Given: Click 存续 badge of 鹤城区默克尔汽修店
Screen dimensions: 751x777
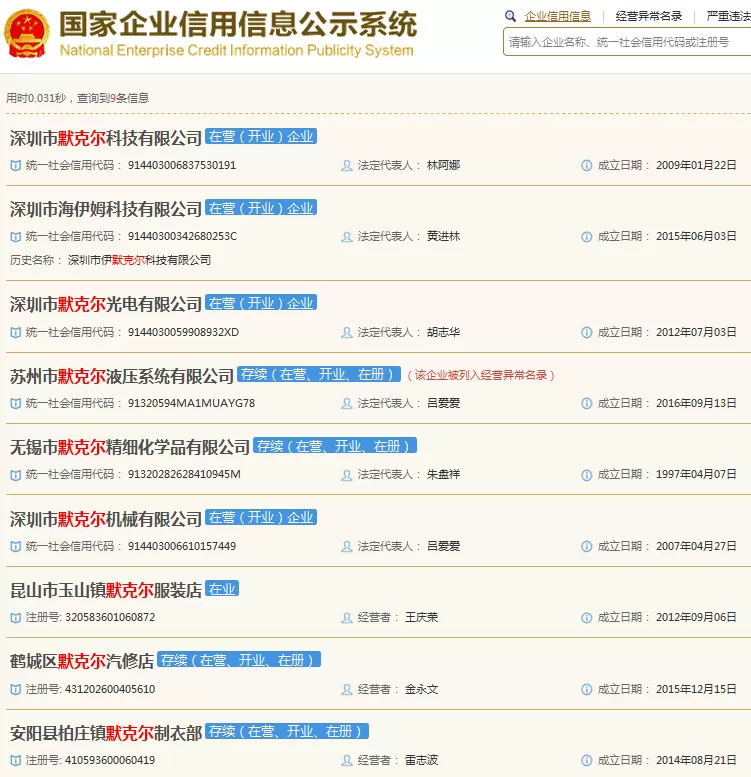Looking at the screenshot, I should coord(239,660).
